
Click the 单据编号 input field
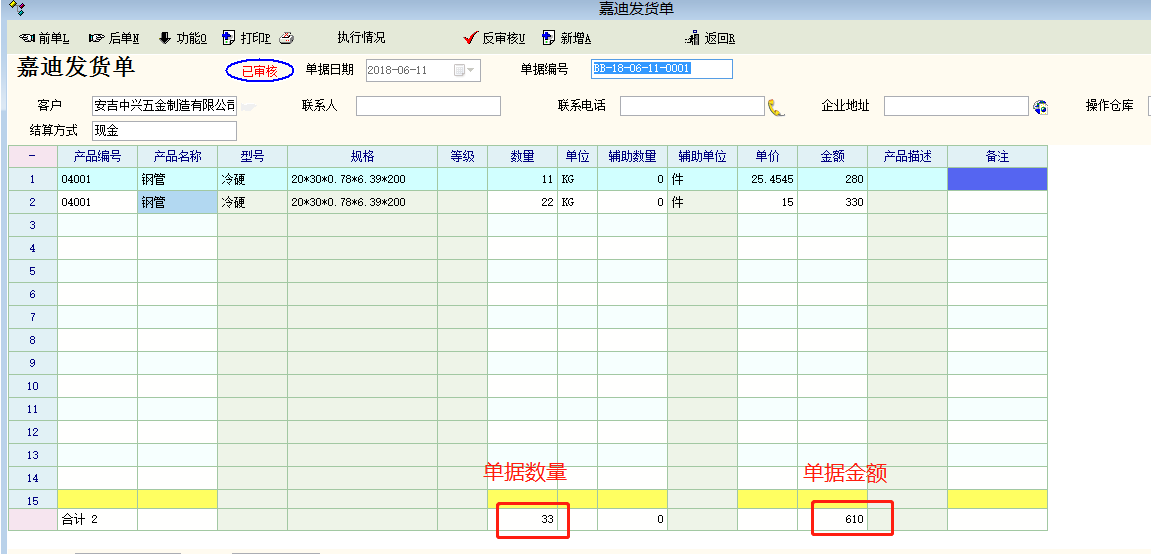[662, 69]
